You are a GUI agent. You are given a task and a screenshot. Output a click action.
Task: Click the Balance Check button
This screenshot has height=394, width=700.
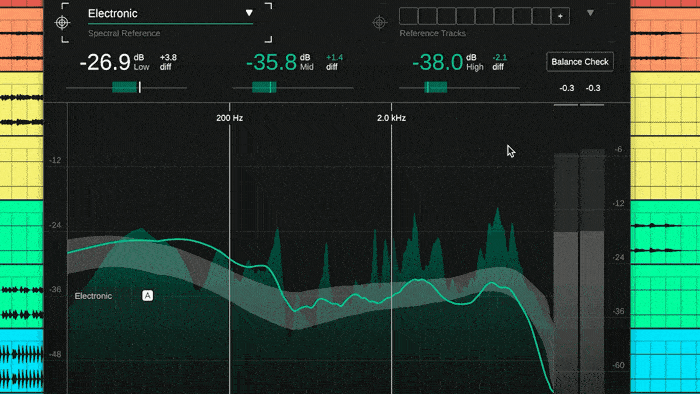[579, 62]
